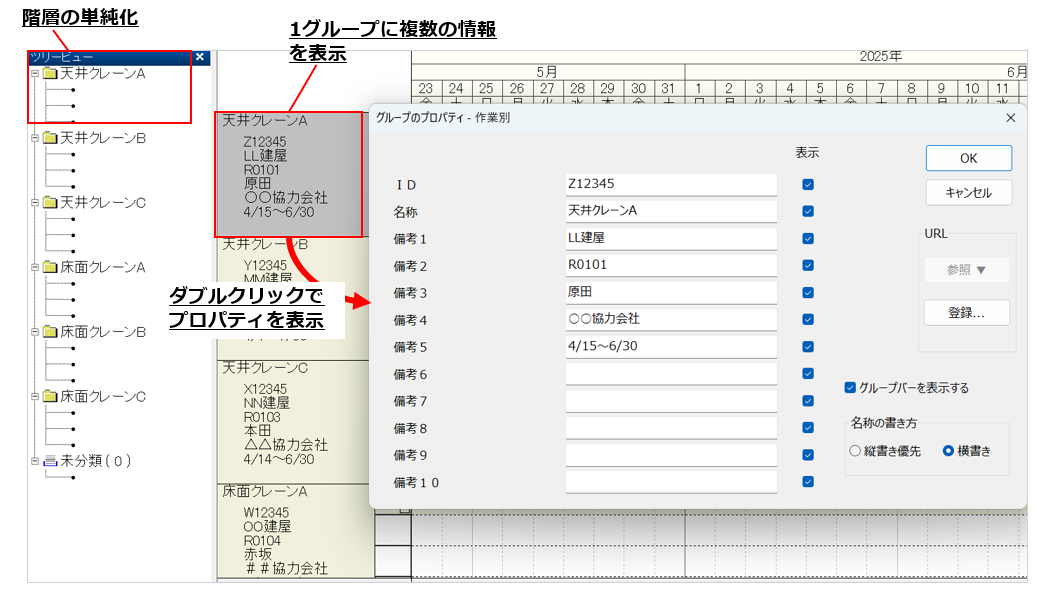Collapse the 床面クレーンB tree node
Screen dimensions: 1040x595
pos(35,332)
